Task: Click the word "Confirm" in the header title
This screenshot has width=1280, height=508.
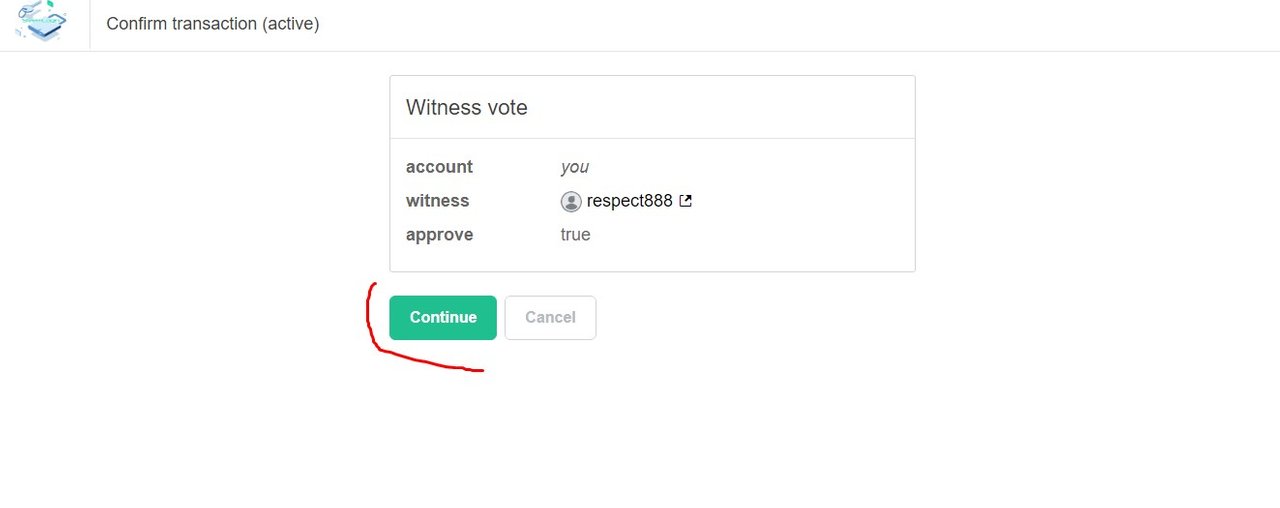Action: pyautogui.click(x=137, y=24)
